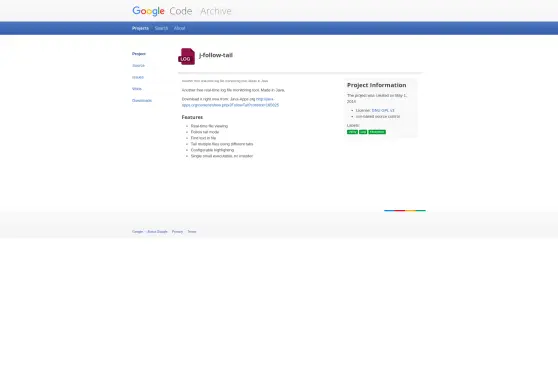Open Issues in the left sidebar
Image resolution: width=558 pixels, height=382 pixels.
[x=138, y=77]
